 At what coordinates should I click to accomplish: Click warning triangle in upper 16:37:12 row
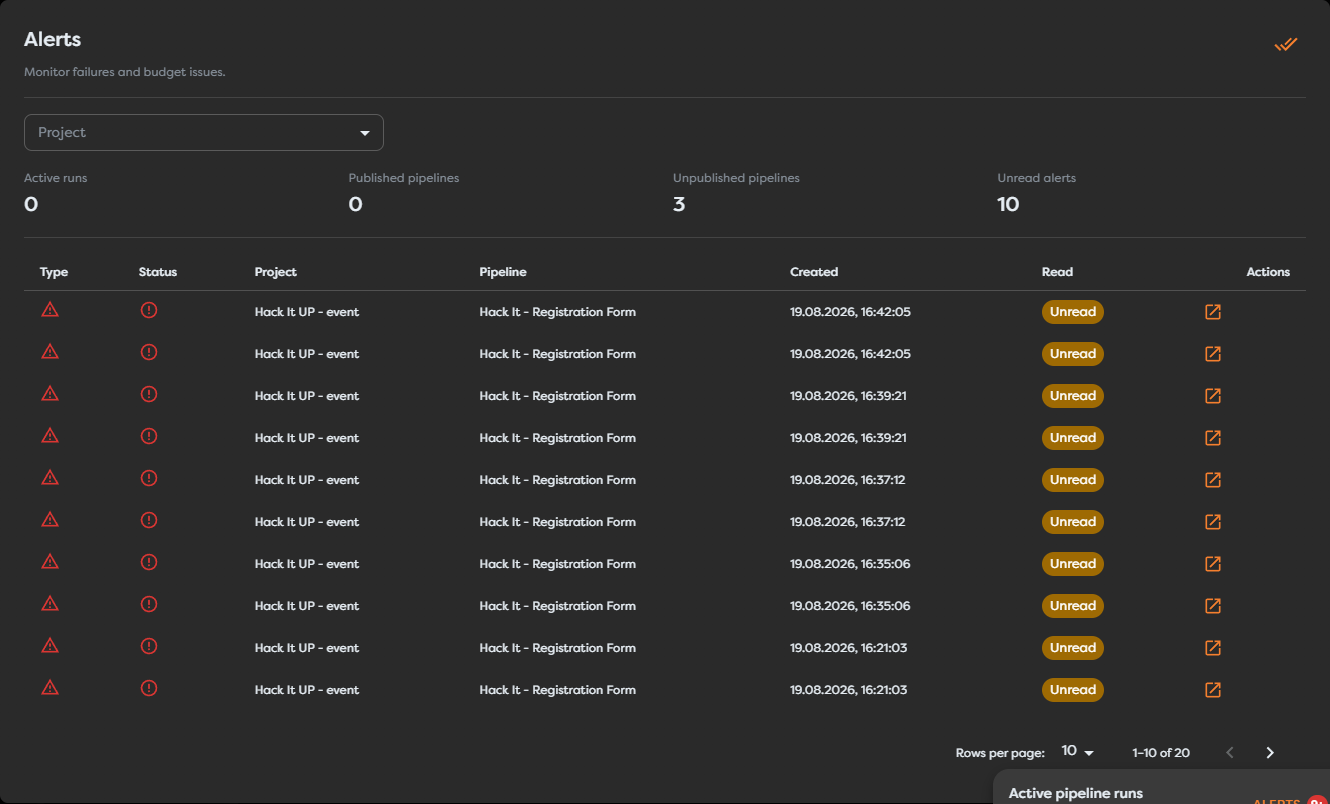(50, 478)
